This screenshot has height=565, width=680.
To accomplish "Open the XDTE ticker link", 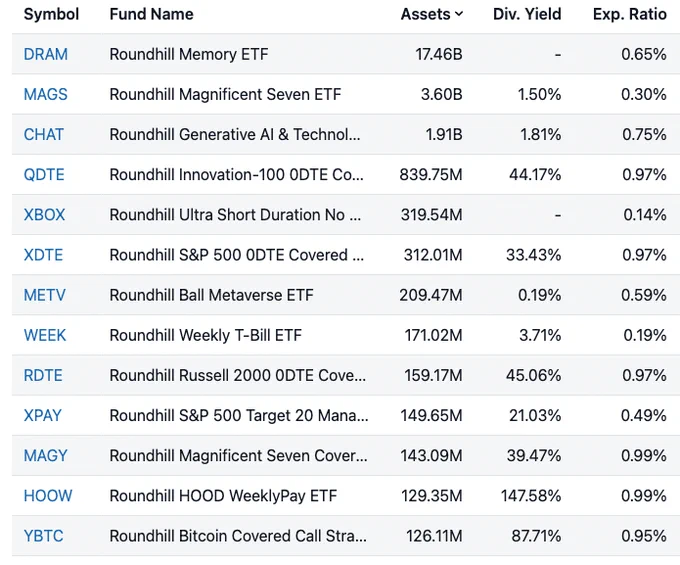I will (43, 255).
